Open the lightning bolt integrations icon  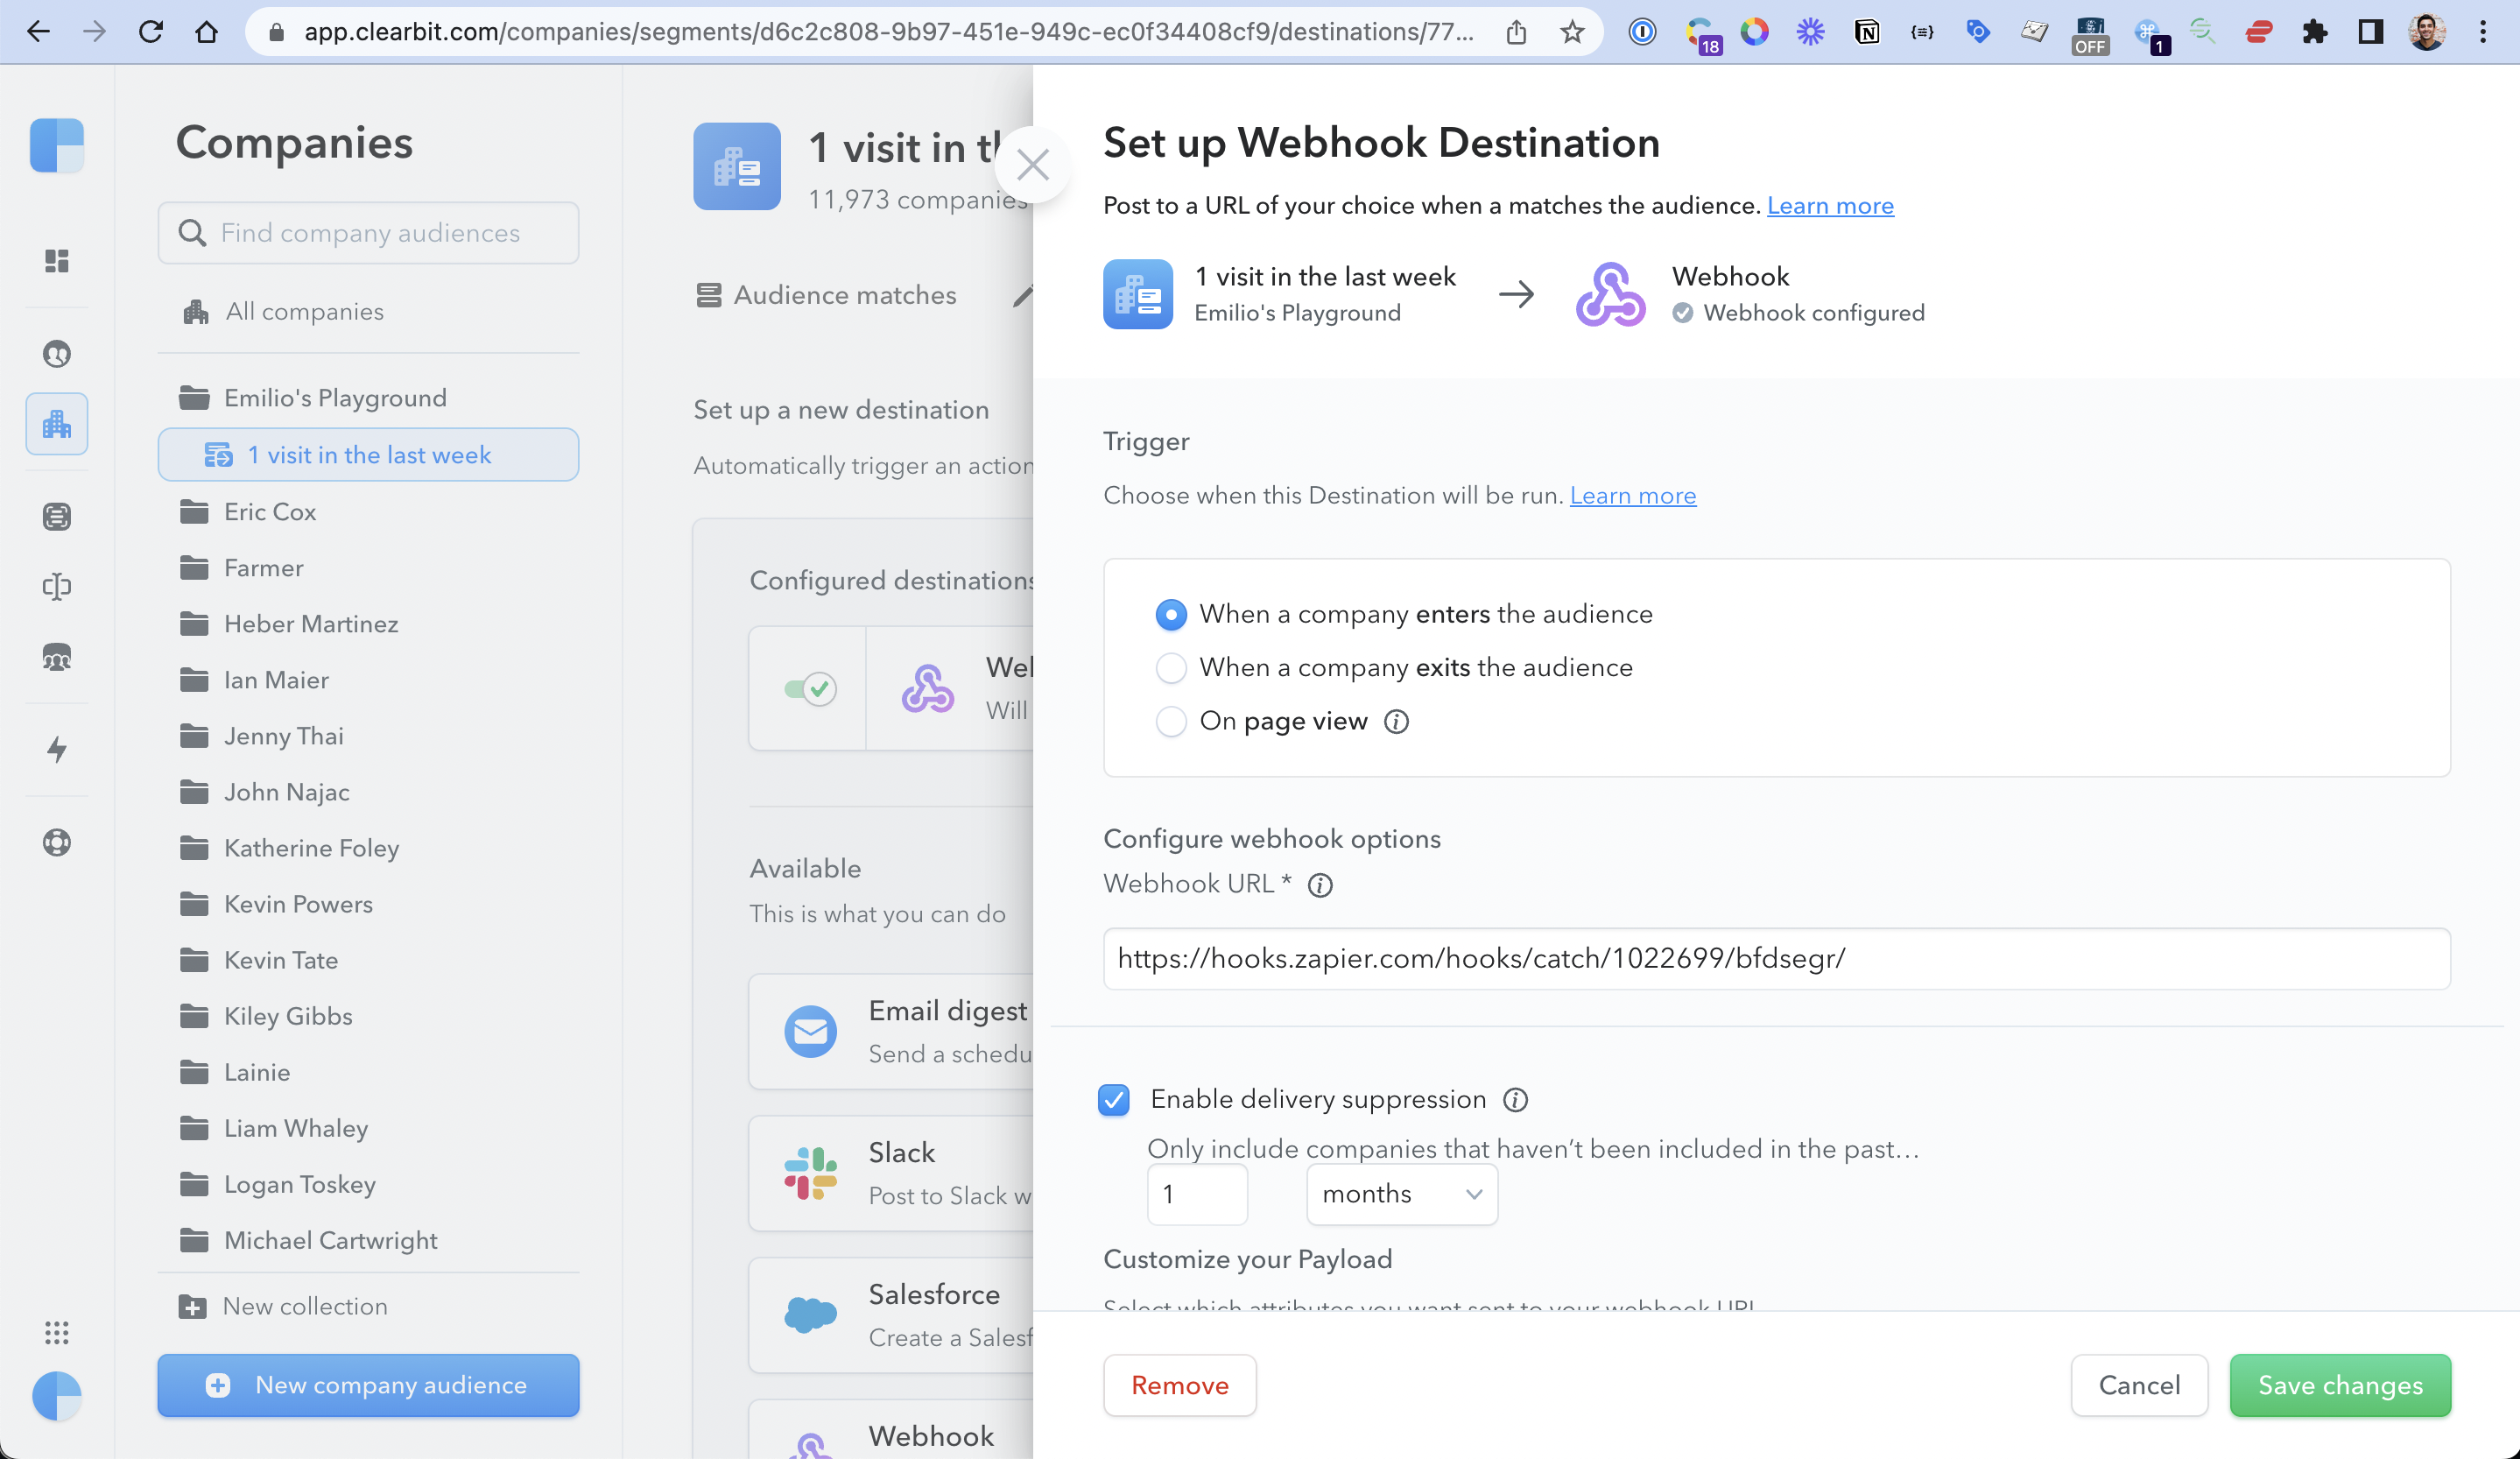[57, 749]
